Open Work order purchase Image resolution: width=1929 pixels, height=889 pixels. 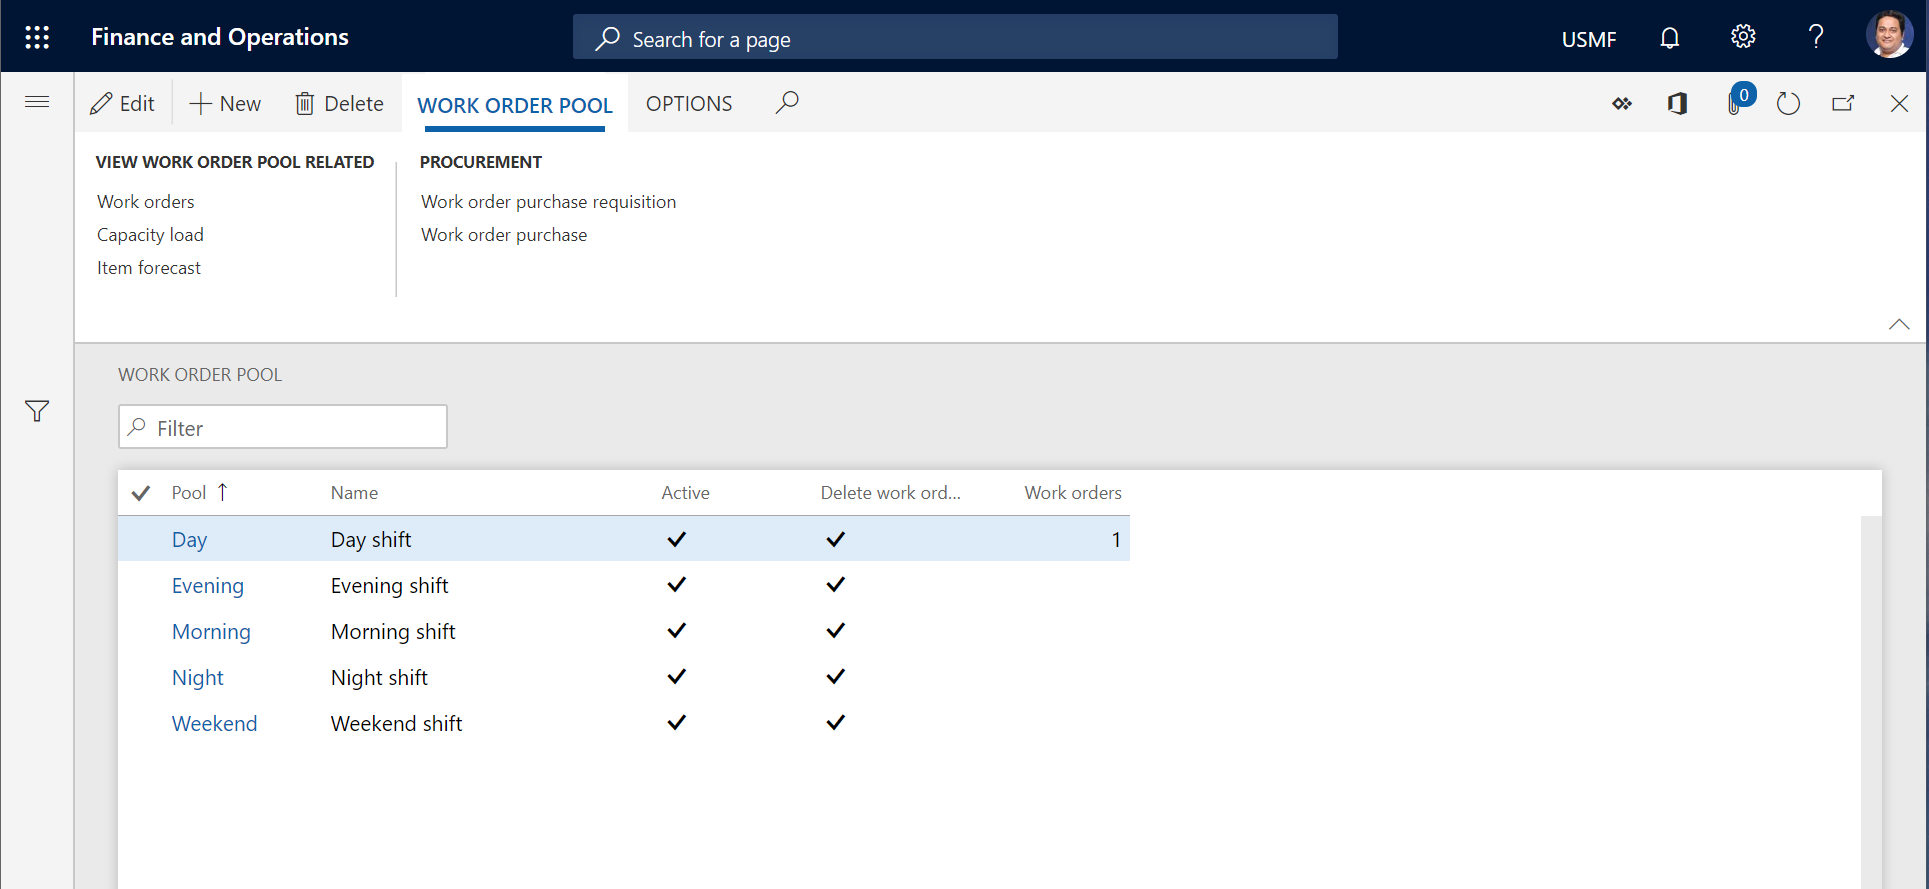[504, 235]
